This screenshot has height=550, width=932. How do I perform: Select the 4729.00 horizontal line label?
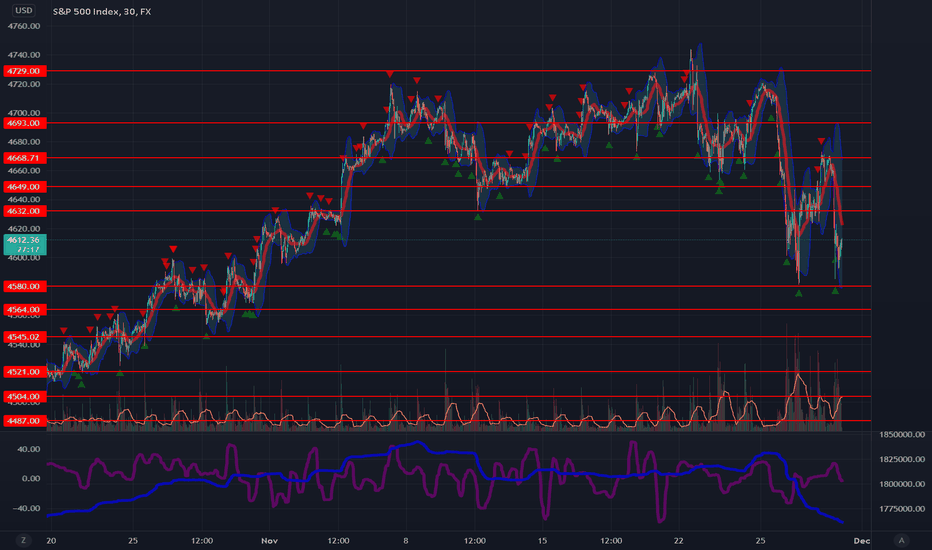[24, 71]
